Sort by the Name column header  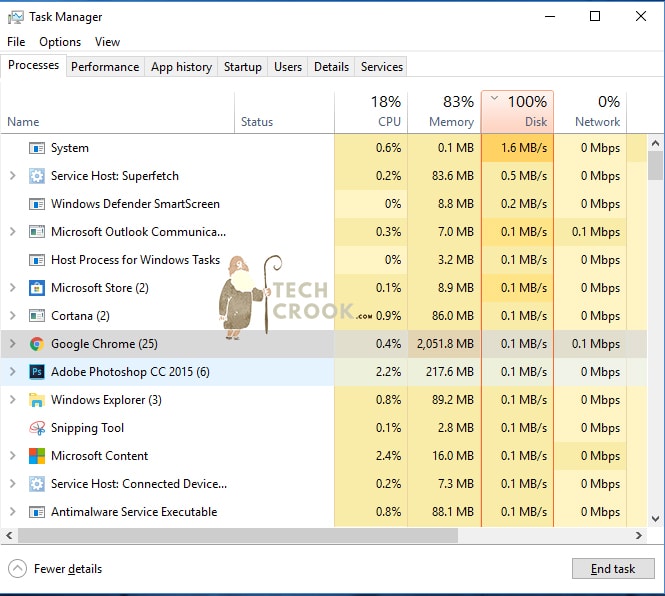pyautogui.click(x=117, y=112)
